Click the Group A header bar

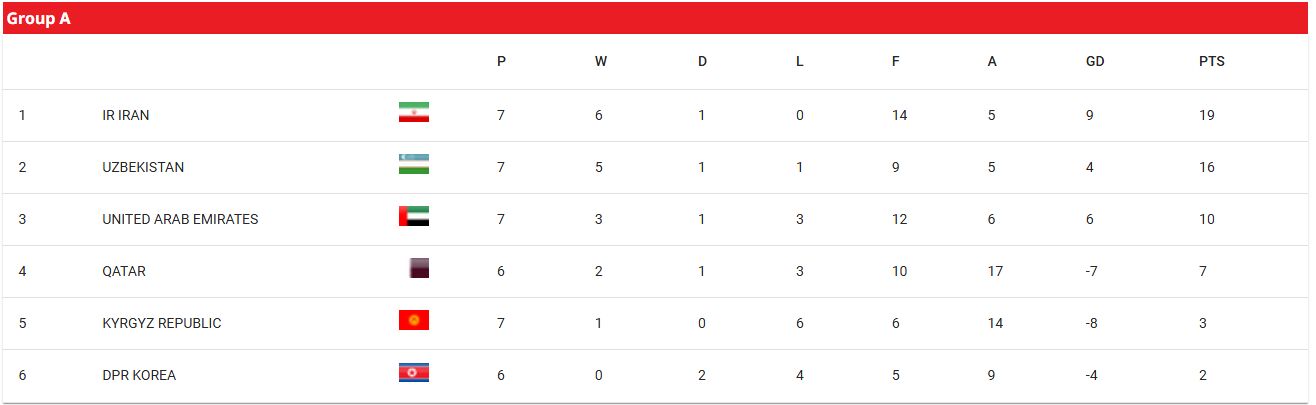[655, 18]
